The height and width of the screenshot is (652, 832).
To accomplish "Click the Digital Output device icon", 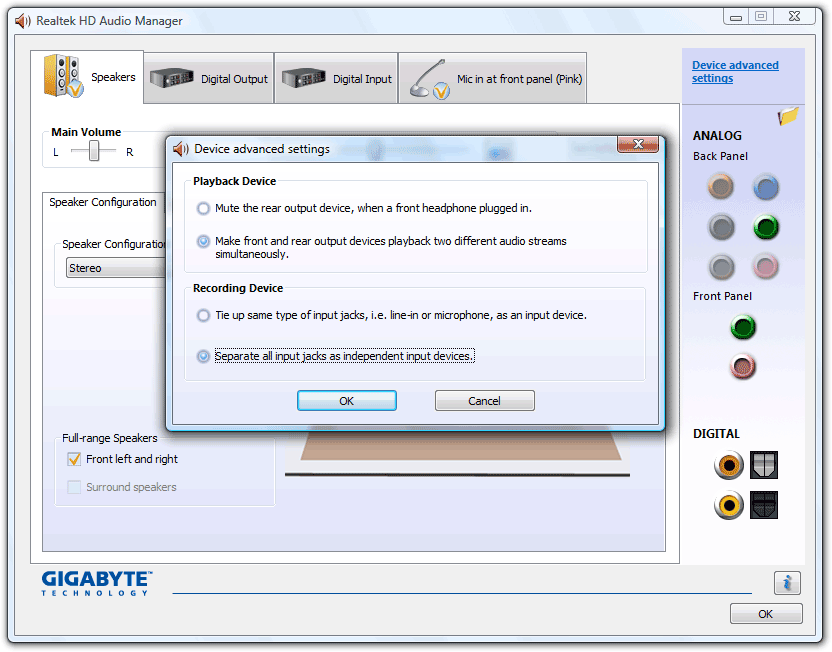I will 171,78.
